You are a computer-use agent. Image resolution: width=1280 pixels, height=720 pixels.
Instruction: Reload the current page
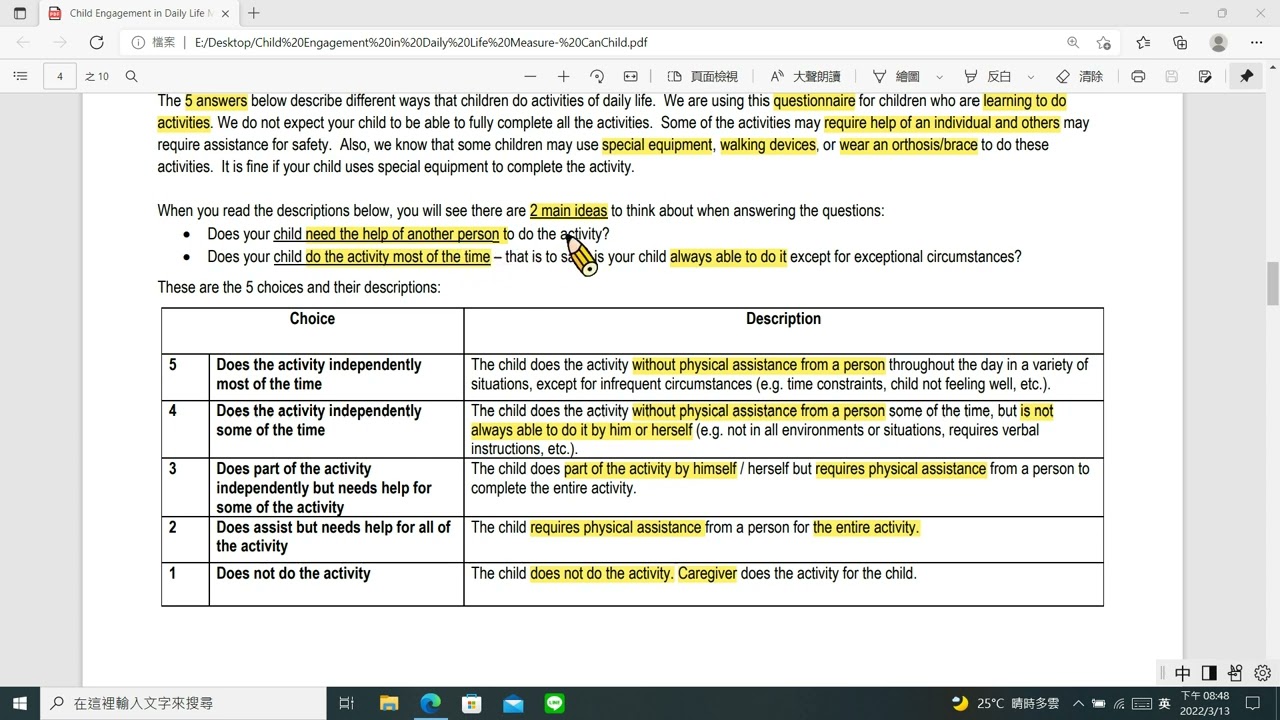[96, 43]
